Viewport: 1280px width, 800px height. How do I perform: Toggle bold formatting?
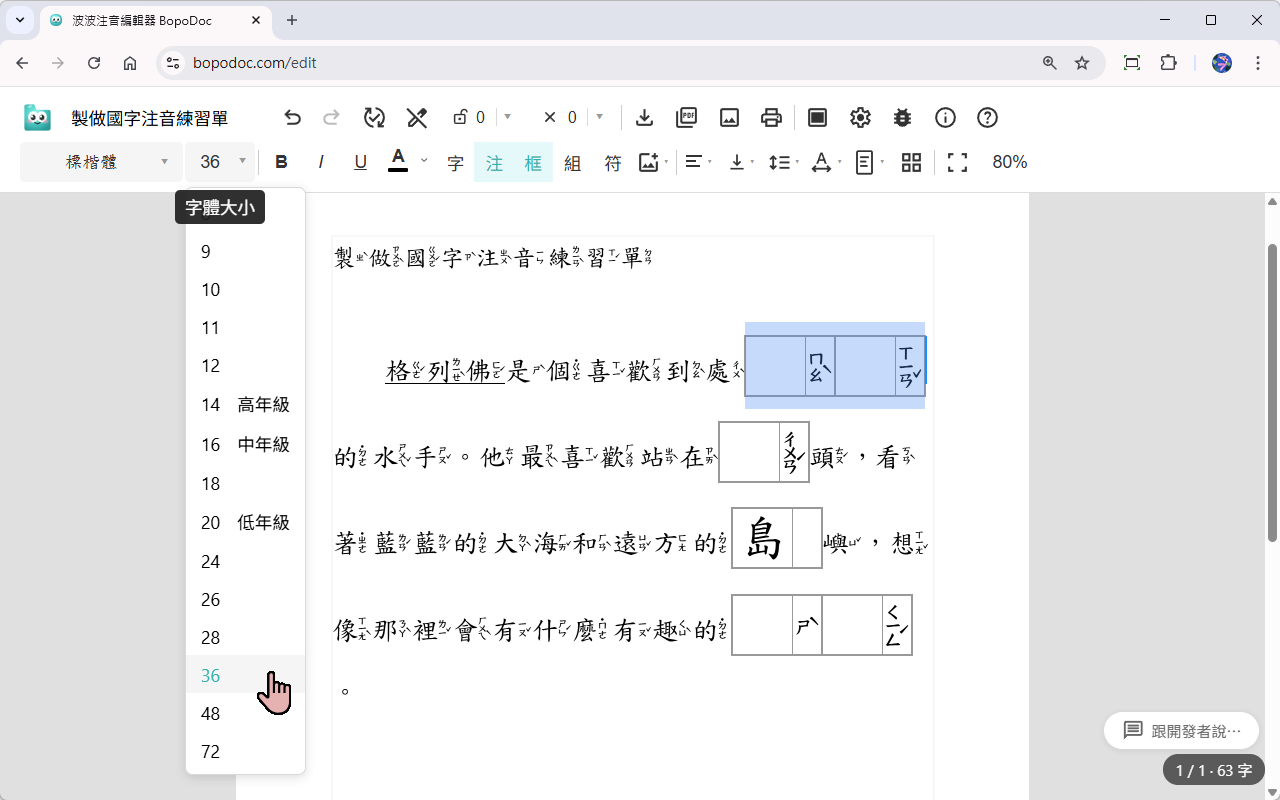(x=281, y=161)
